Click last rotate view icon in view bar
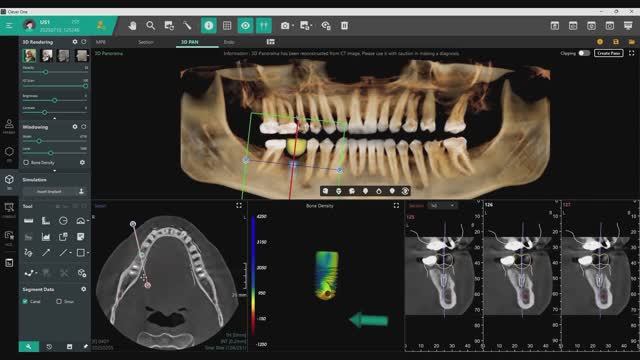This screenshot has height=360, width=640. pos(405,191)
